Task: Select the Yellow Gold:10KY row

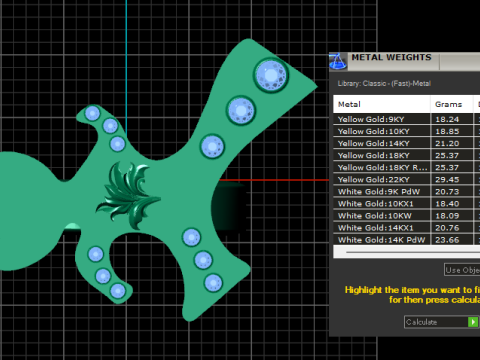Action: (x=407, y=131)
